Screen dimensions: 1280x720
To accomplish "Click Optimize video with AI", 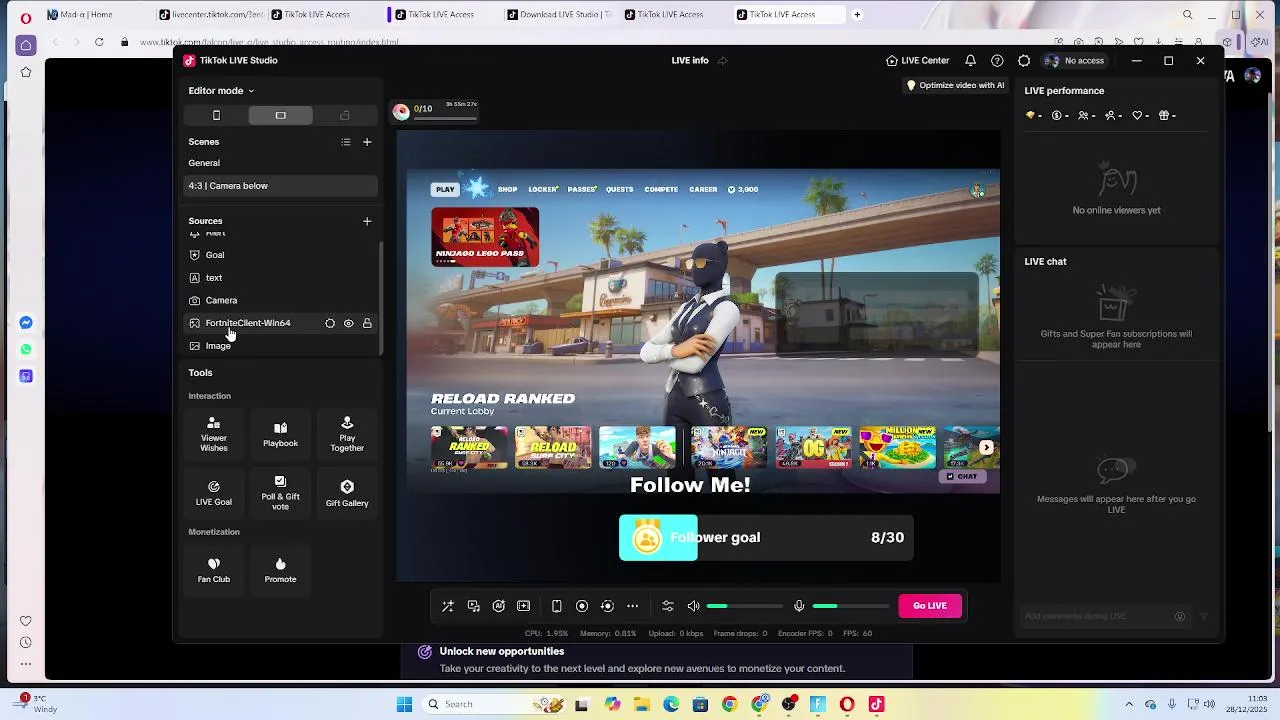I will pos(954,86).
